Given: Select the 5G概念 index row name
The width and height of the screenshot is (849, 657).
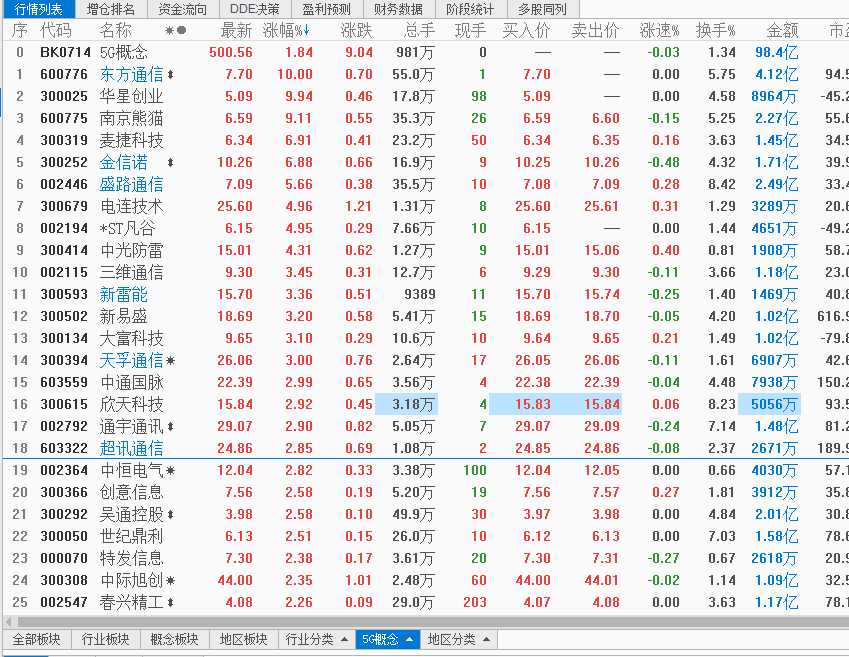Looking at the screenshot, I should [123, 53].
